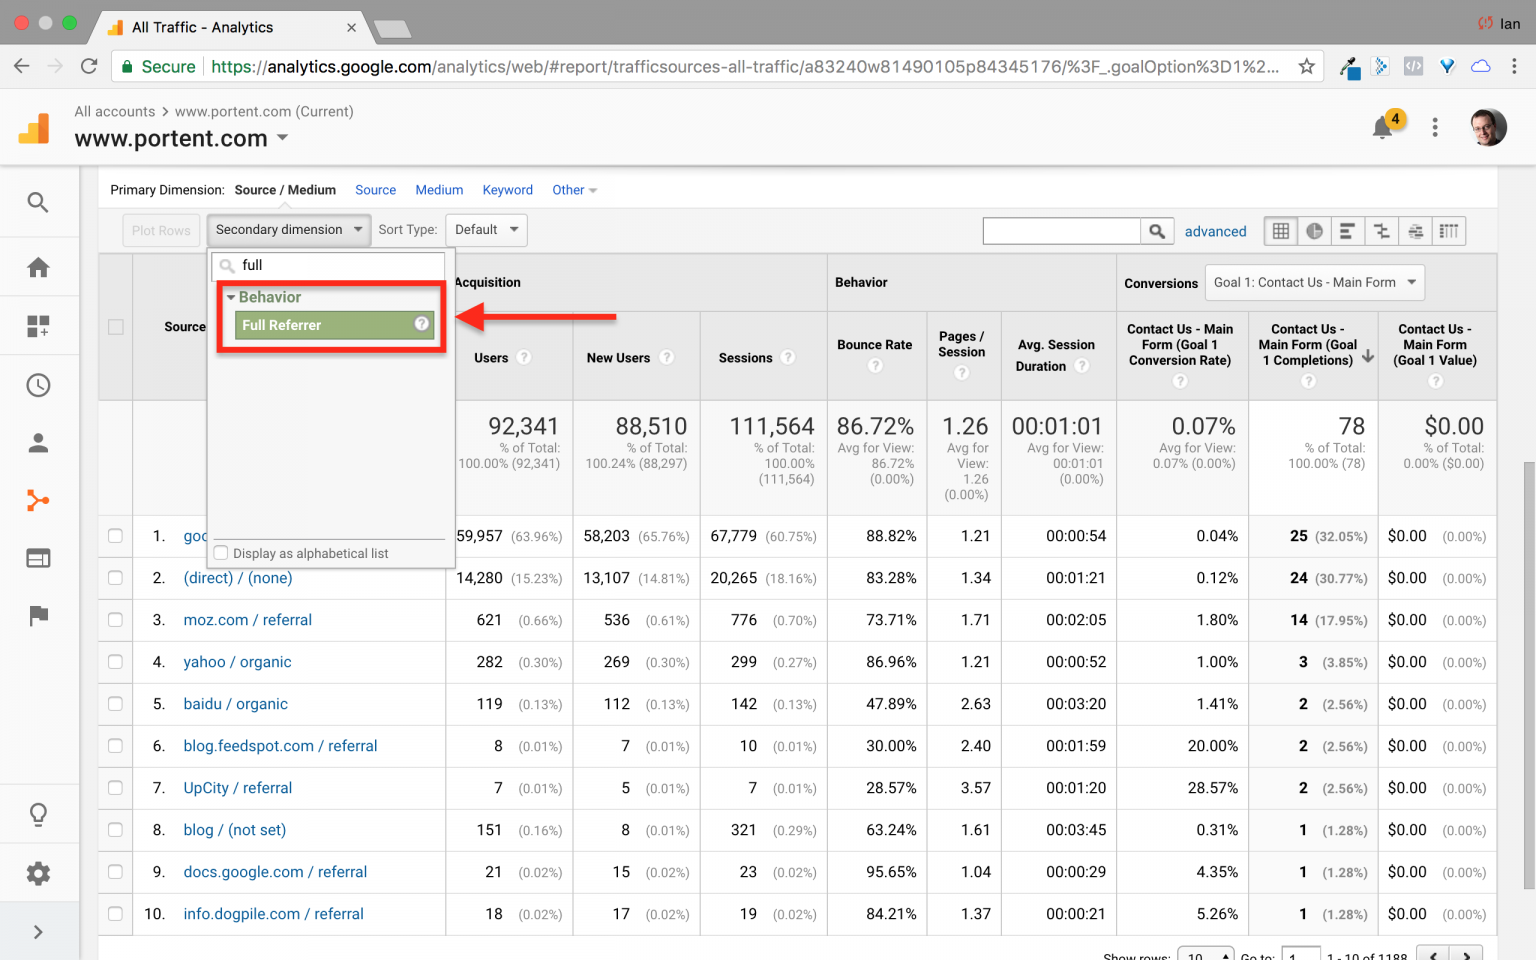Focus the dimension search box containing full

329,265
